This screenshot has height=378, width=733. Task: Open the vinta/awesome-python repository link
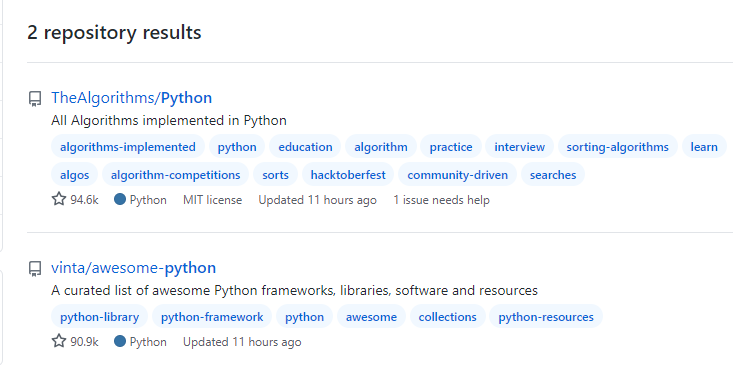pyautogui.click(x=133, y=268)
